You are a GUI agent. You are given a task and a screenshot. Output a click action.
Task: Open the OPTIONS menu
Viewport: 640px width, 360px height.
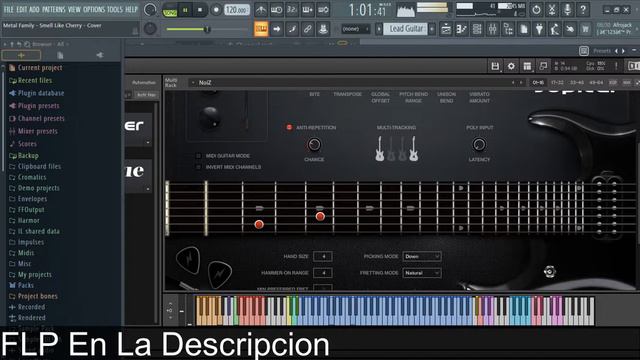coord(94,9)
